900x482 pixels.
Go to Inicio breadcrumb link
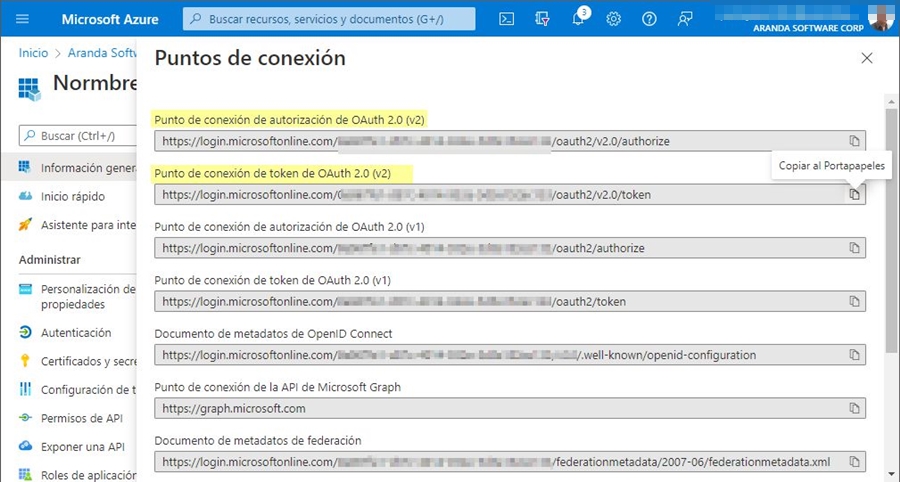33,53
